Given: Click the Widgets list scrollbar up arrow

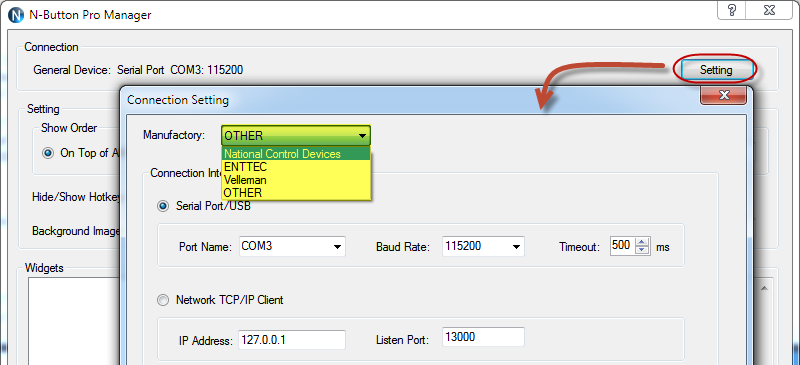Looking at the screenshot, I should tap(764, 288).
